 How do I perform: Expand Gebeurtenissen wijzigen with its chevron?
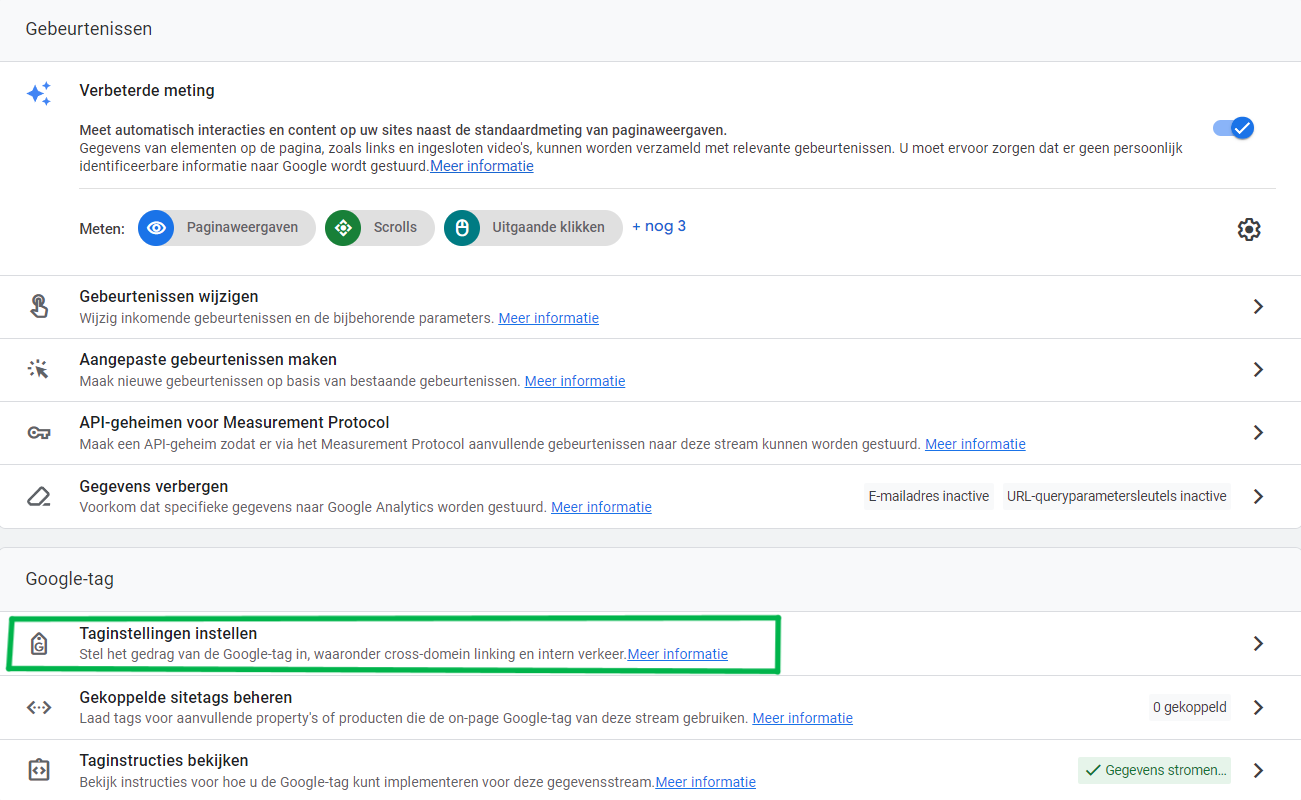(x=1258, y=307)
